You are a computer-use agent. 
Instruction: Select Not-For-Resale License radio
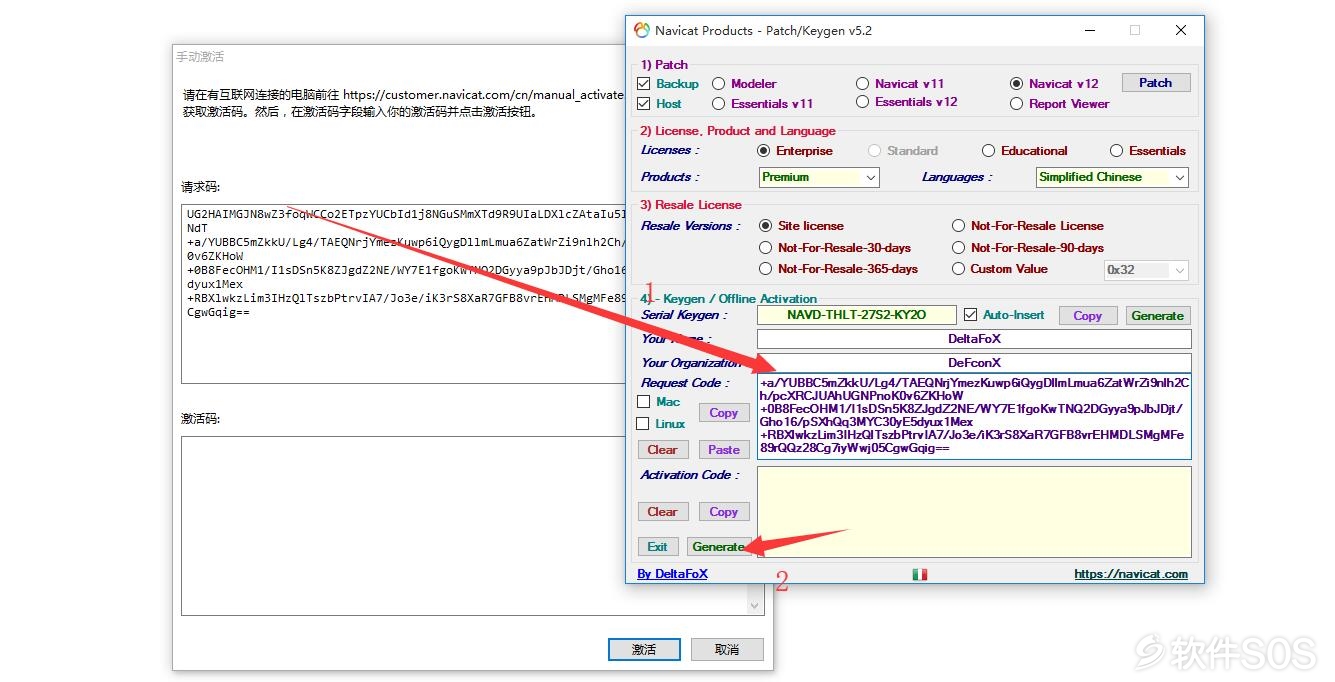pos(959,226)
